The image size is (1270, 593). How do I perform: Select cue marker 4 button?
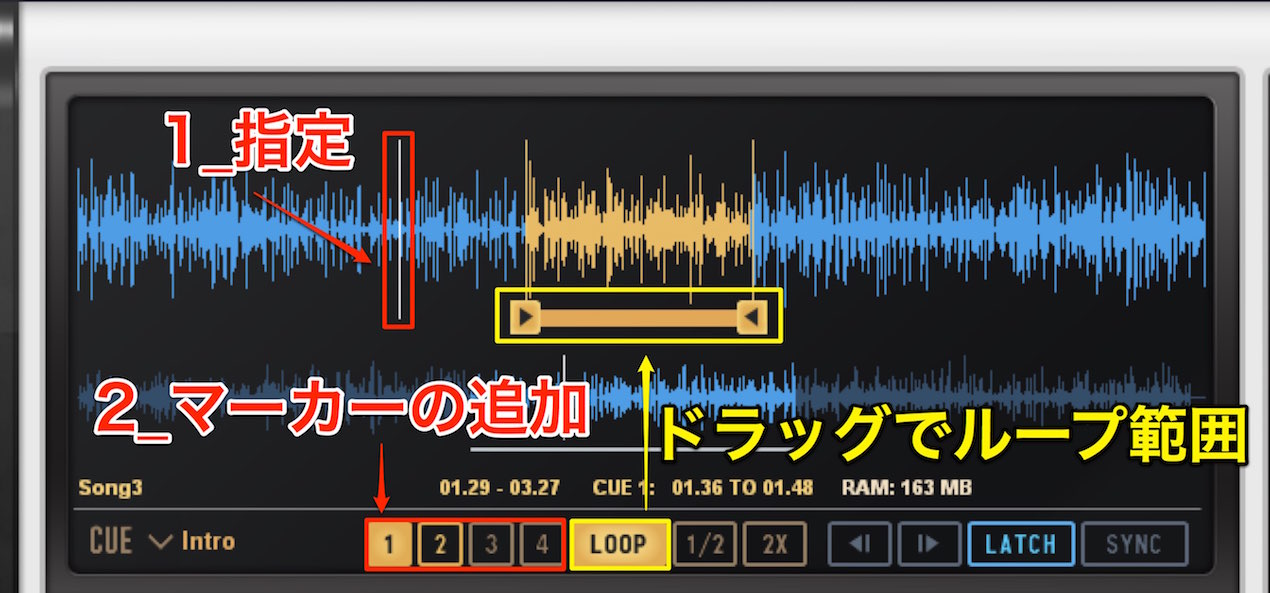[541, 545]
